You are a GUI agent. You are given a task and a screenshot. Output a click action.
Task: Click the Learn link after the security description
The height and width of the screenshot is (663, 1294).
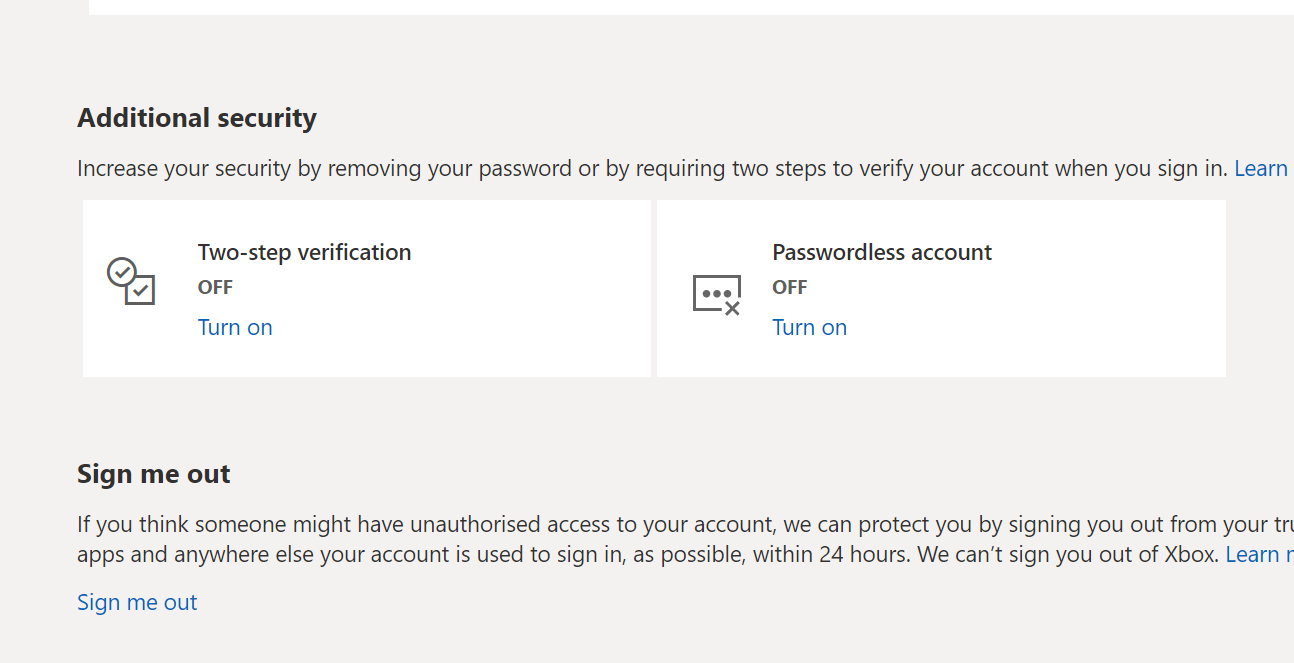1260,167
